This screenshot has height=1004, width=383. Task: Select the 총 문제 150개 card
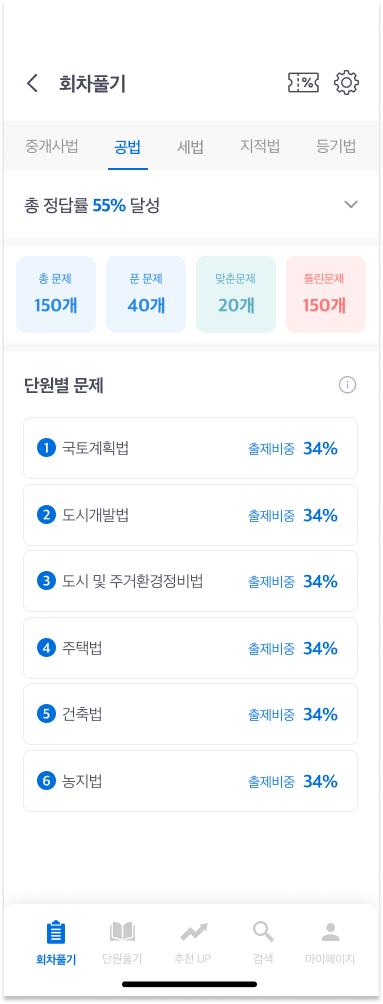point(56,295)
